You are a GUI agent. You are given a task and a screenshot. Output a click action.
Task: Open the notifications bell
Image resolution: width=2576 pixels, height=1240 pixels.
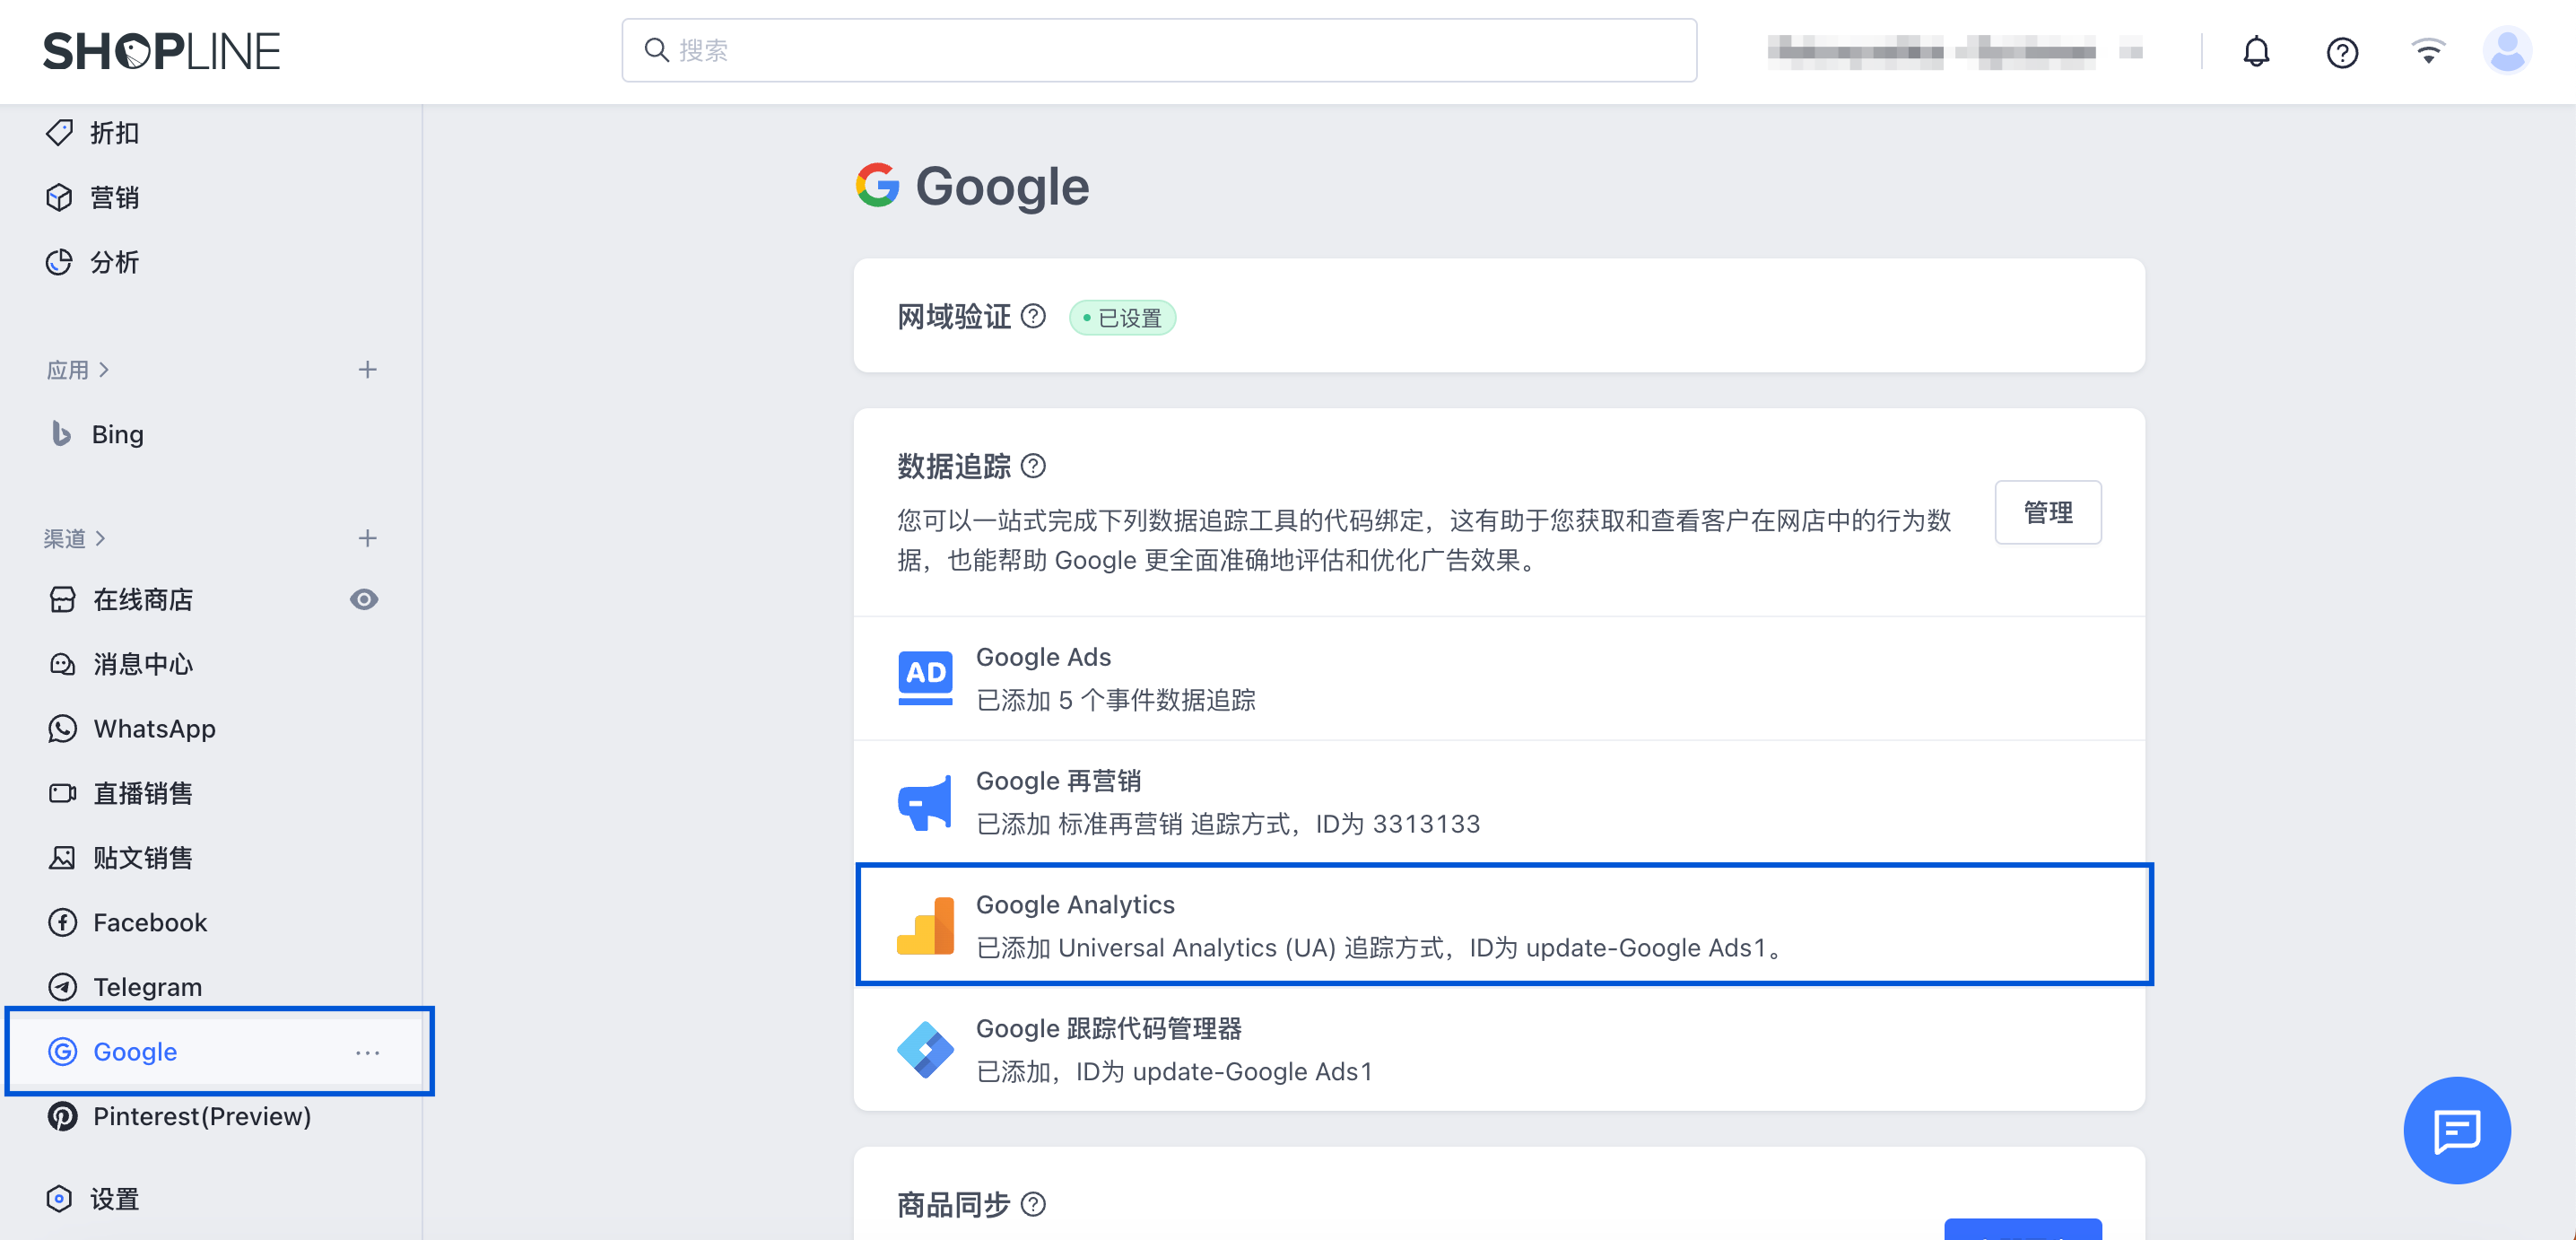click(x=2256, y=51)
